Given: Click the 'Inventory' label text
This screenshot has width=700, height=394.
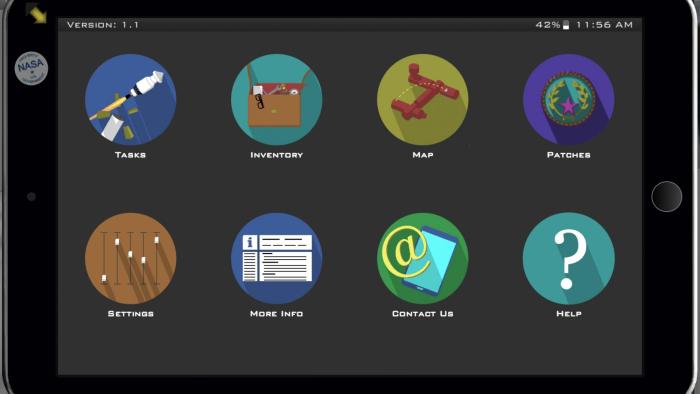Looking at the screenshot, I should pyautogui.click(x=276, y=155).
